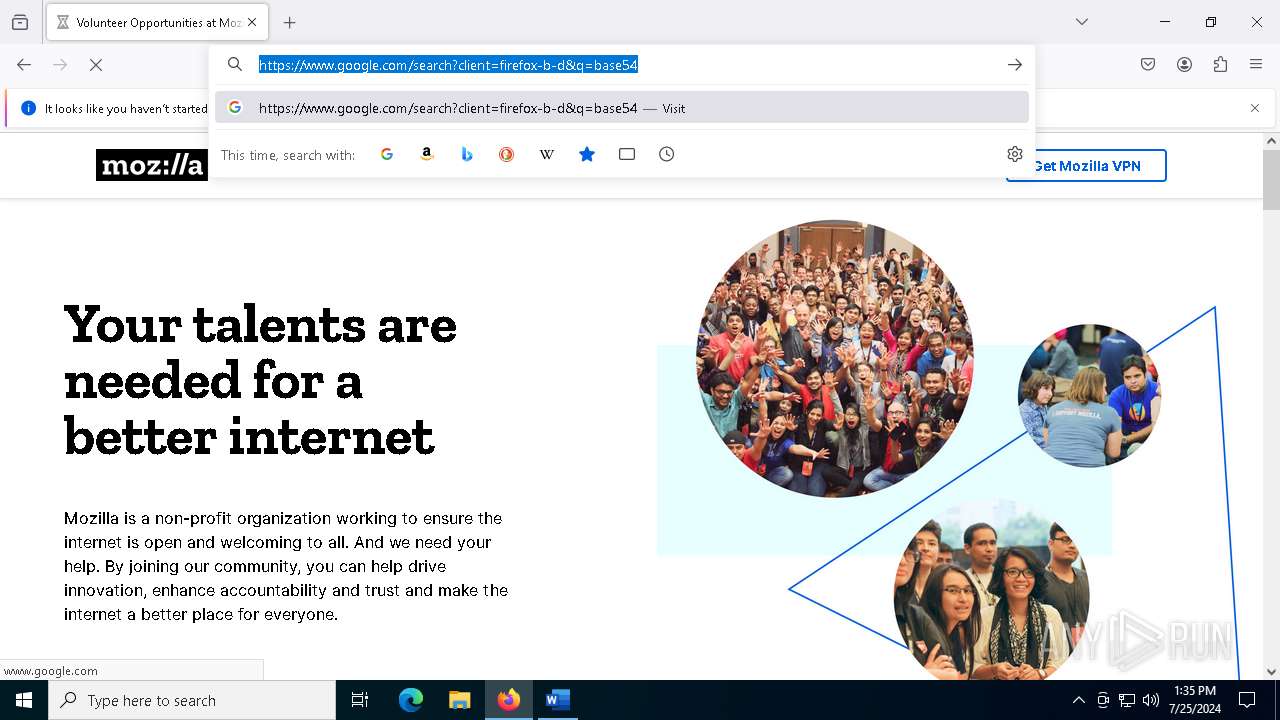Click the large crowd photo
The width and height of the screenshot is (1280, 720).
point(834,358)
